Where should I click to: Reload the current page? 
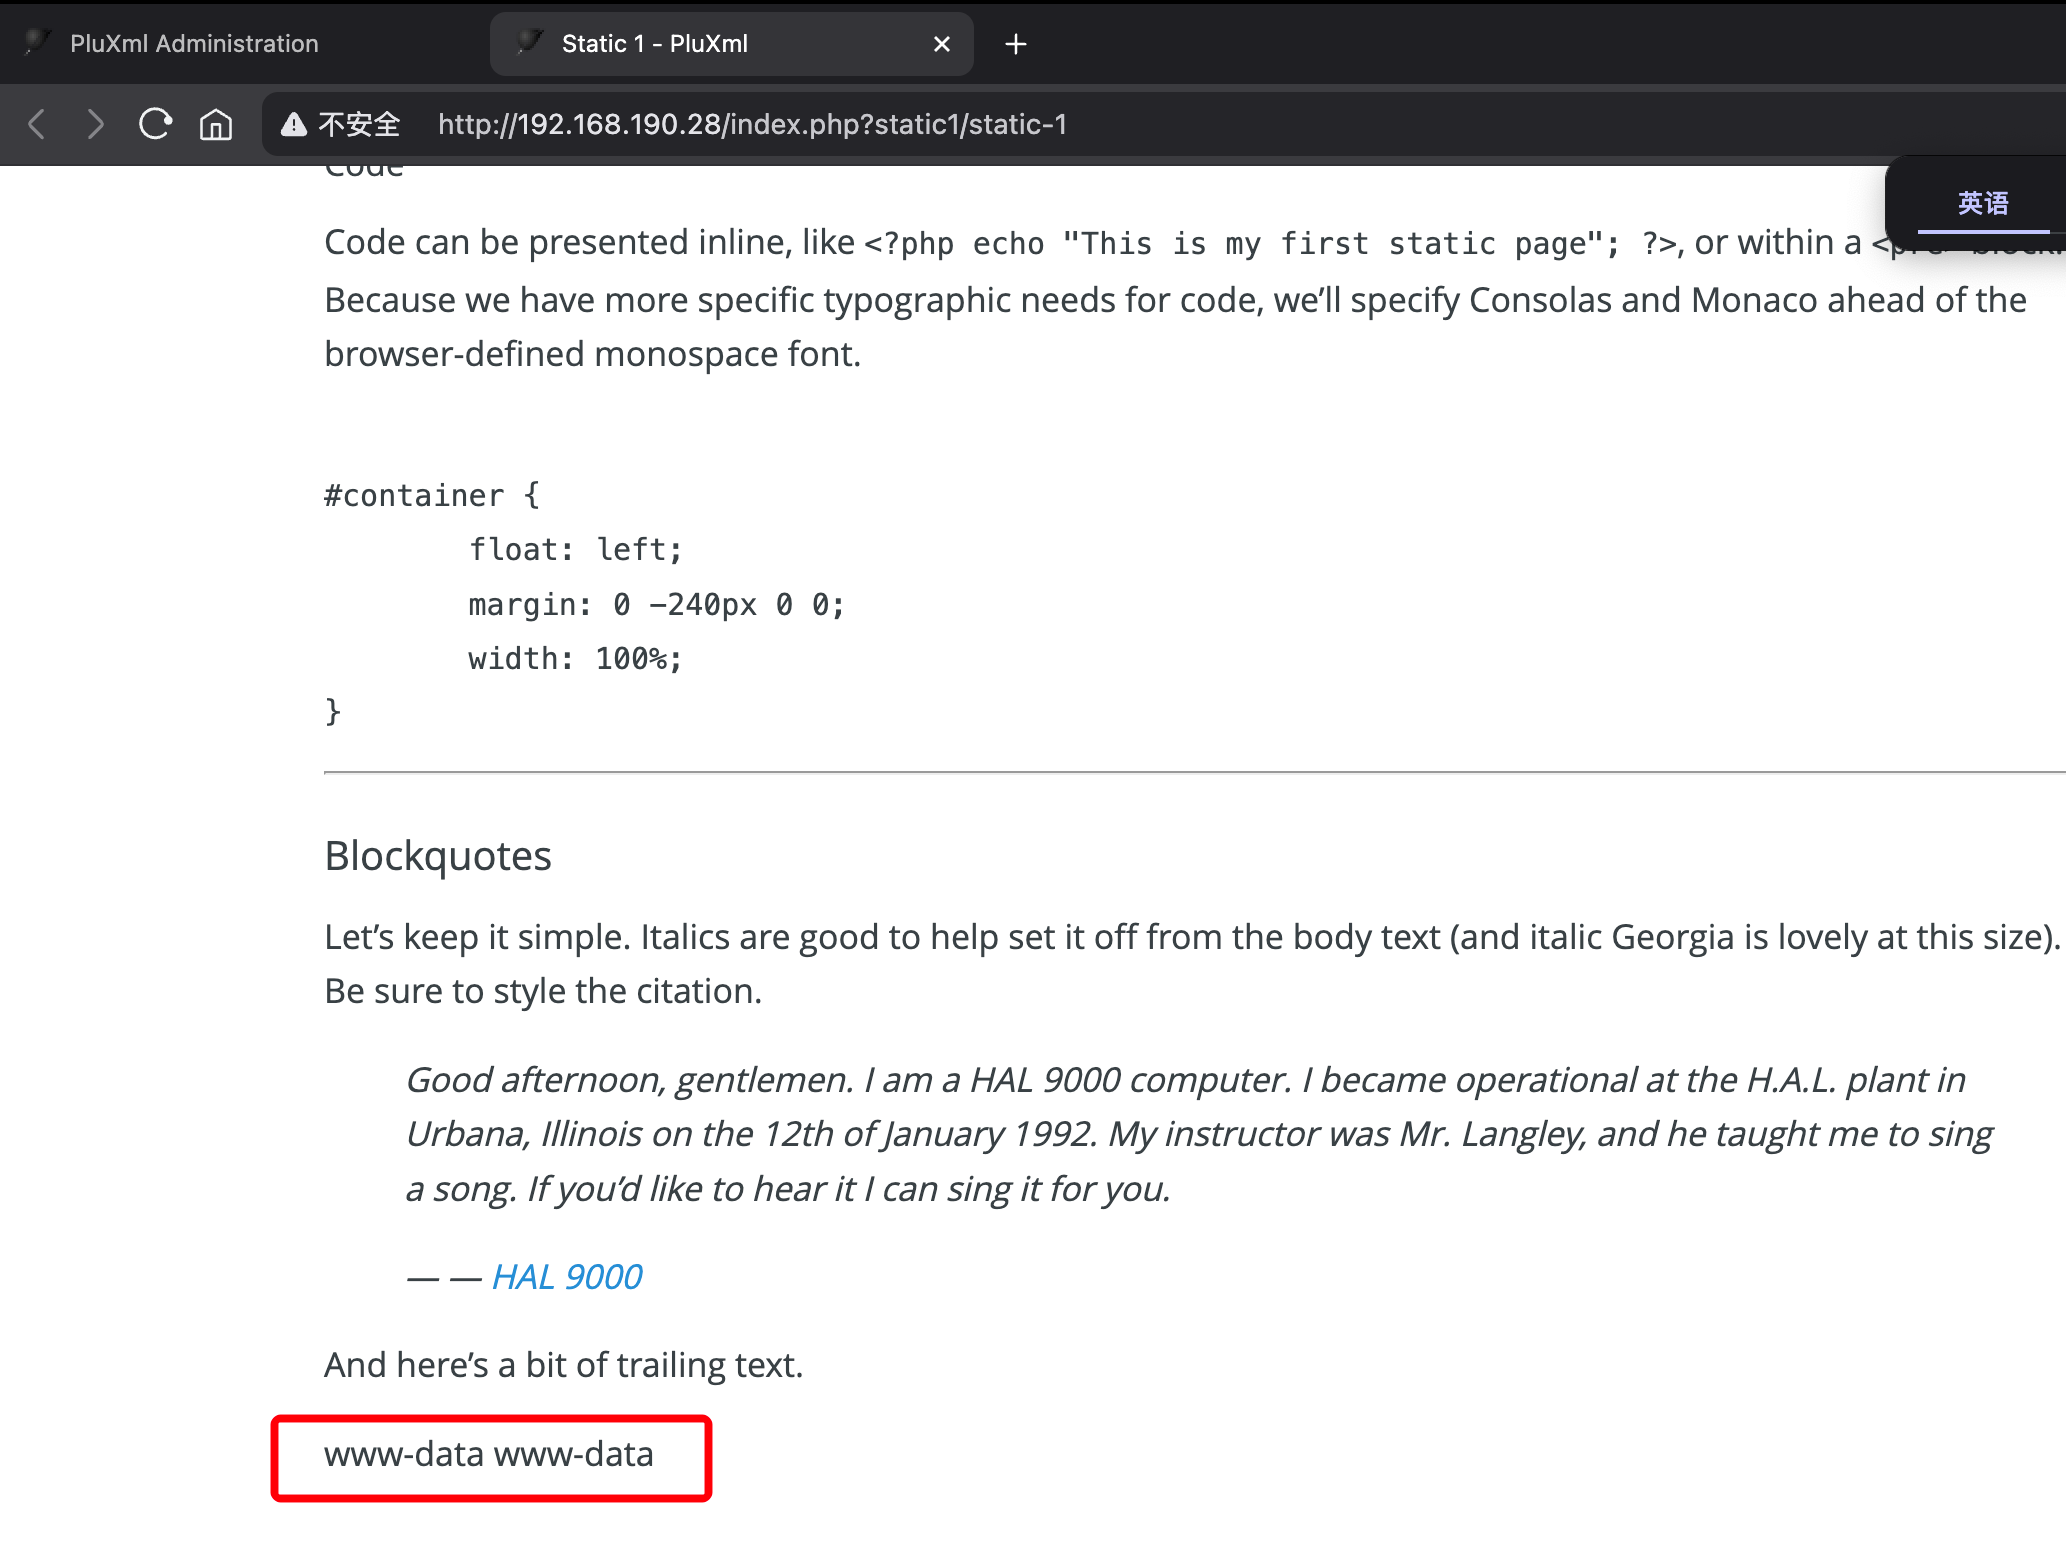click(x=155, y=124)
